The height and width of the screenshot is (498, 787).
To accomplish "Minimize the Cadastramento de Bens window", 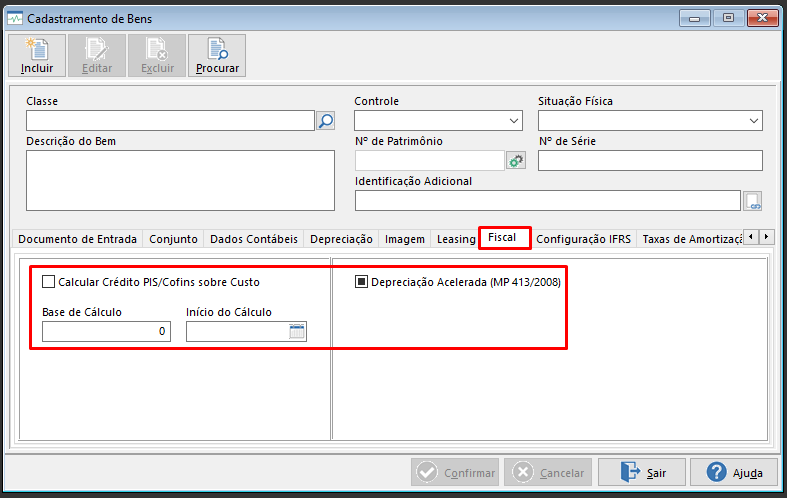I will point(695,19).
